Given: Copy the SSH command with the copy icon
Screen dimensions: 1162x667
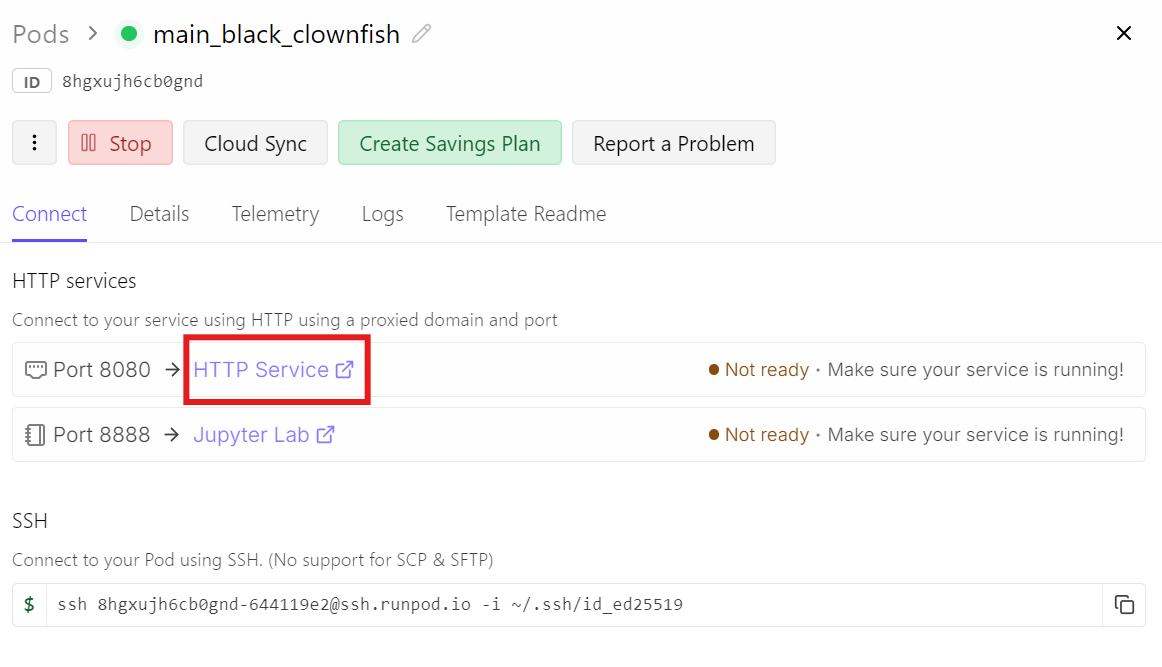Looking at the screenshot, I should click(1124, 605).
